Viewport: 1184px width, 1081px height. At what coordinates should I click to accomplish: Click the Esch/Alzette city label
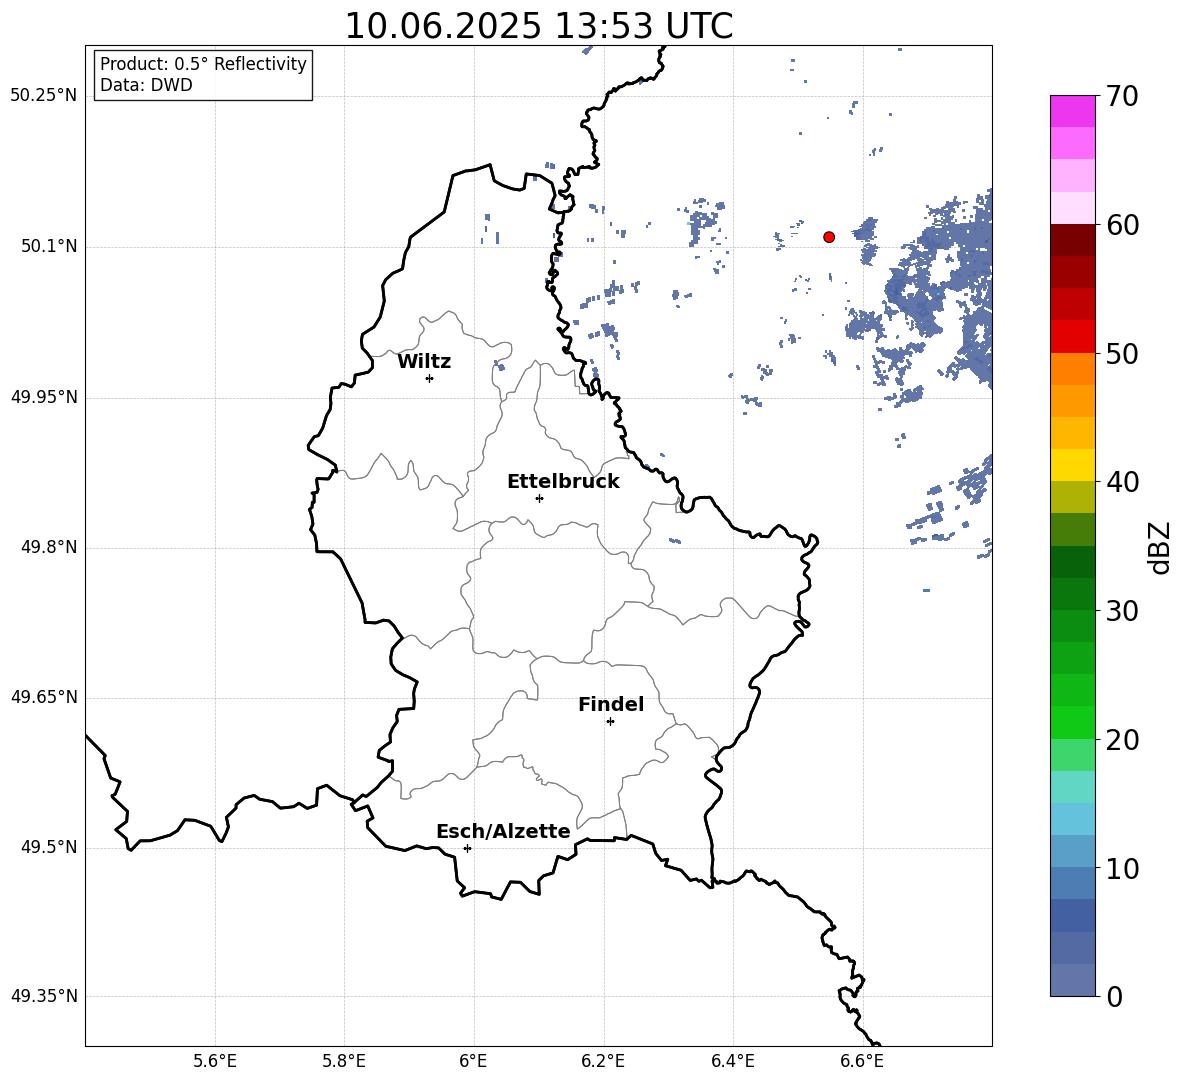pos(503,831)
